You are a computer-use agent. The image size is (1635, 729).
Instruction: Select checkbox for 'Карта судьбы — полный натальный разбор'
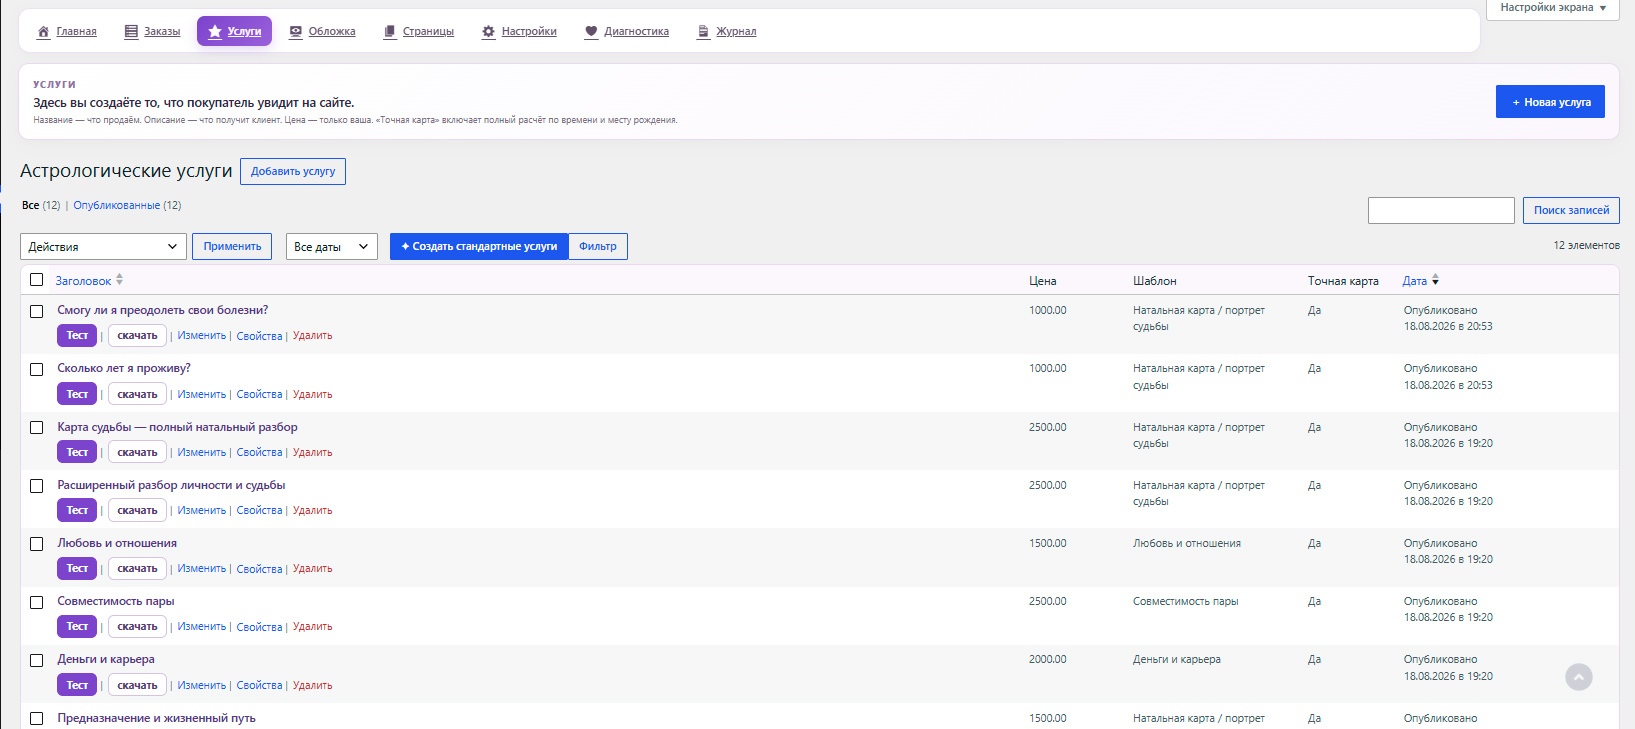tap(37, 428)
